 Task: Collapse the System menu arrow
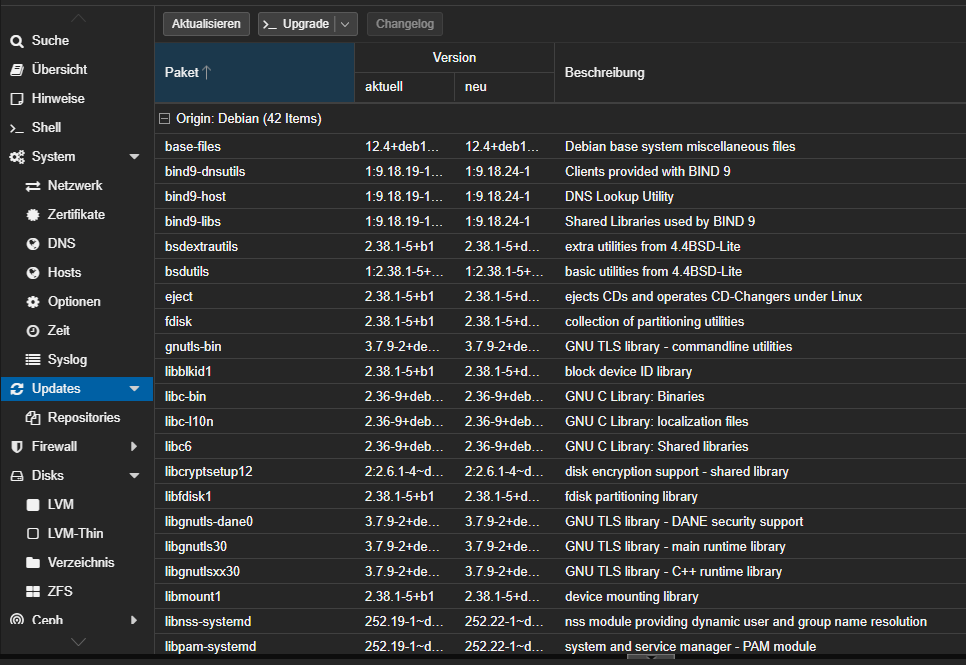(134, 157)
